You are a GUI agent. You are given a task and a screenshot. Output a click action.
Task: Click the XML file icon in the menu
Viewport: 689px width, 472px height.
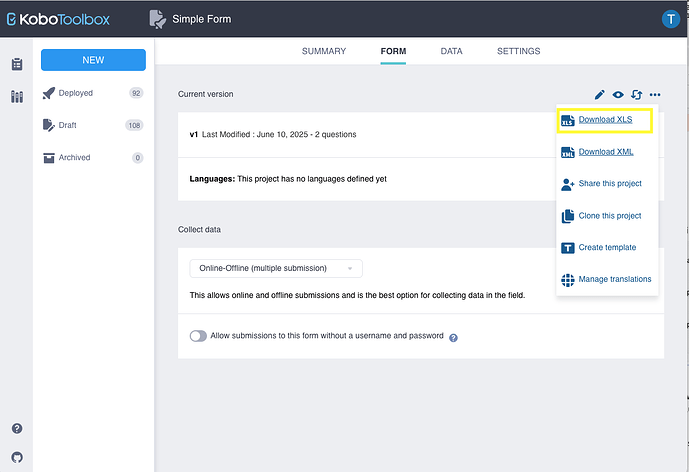567,152
